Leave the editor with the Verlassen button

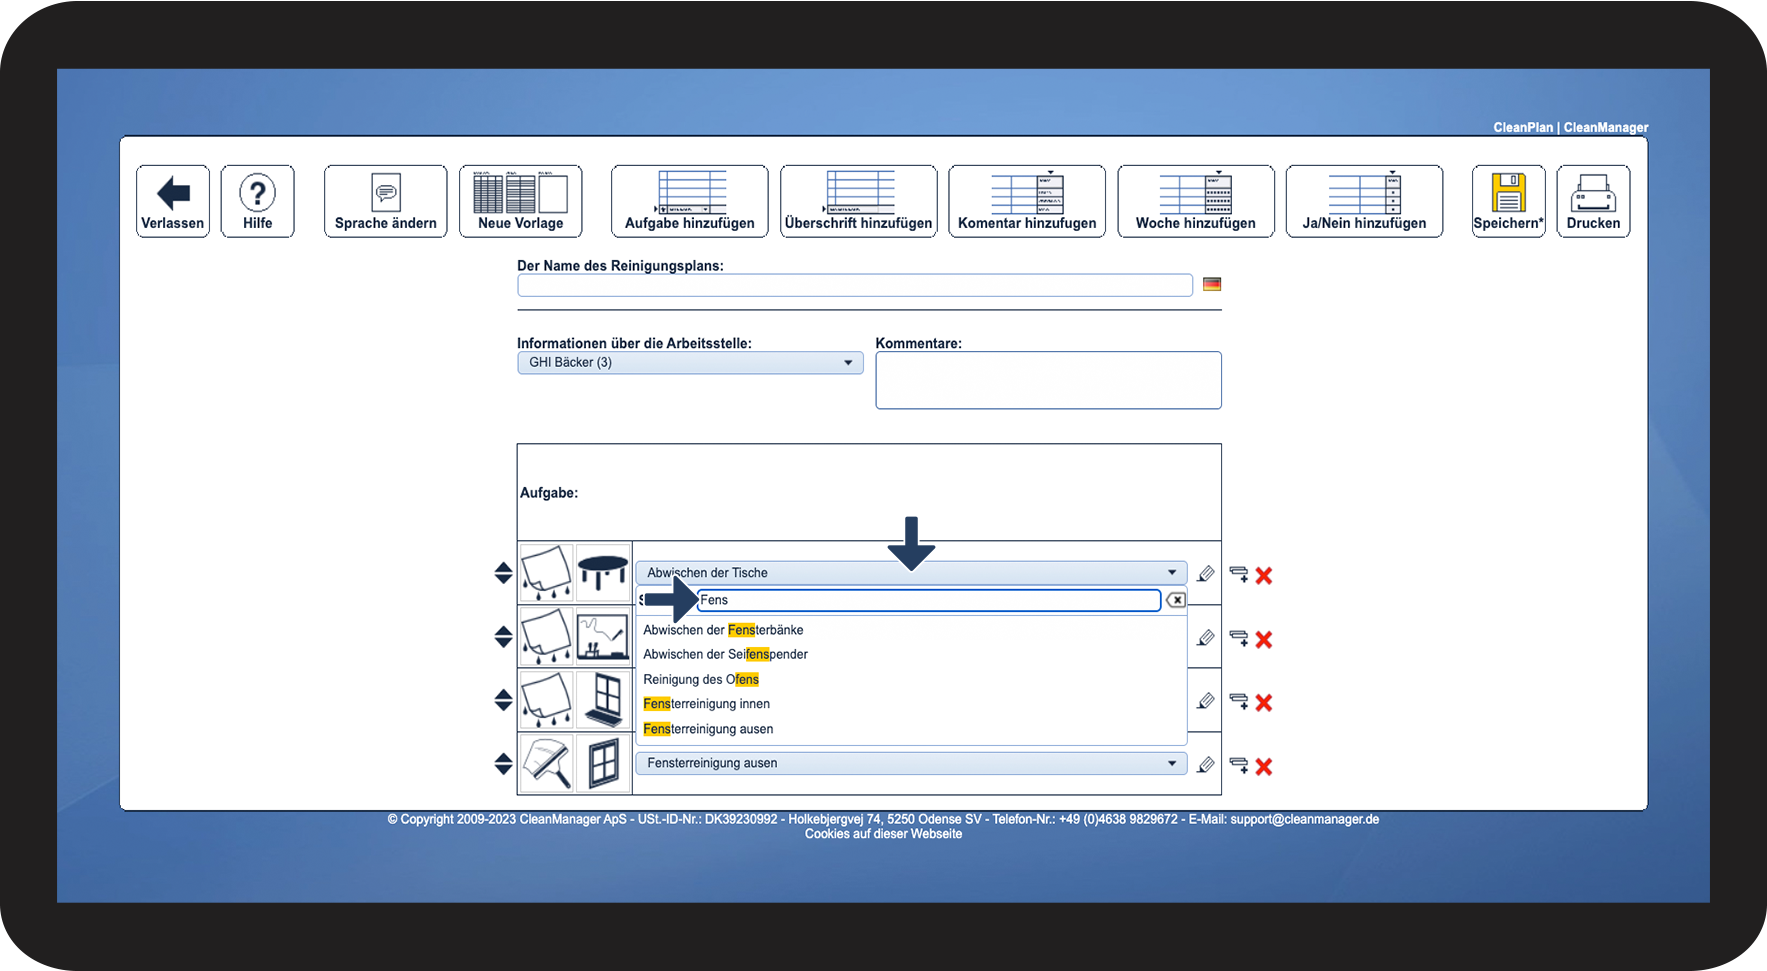click(173, 201)
